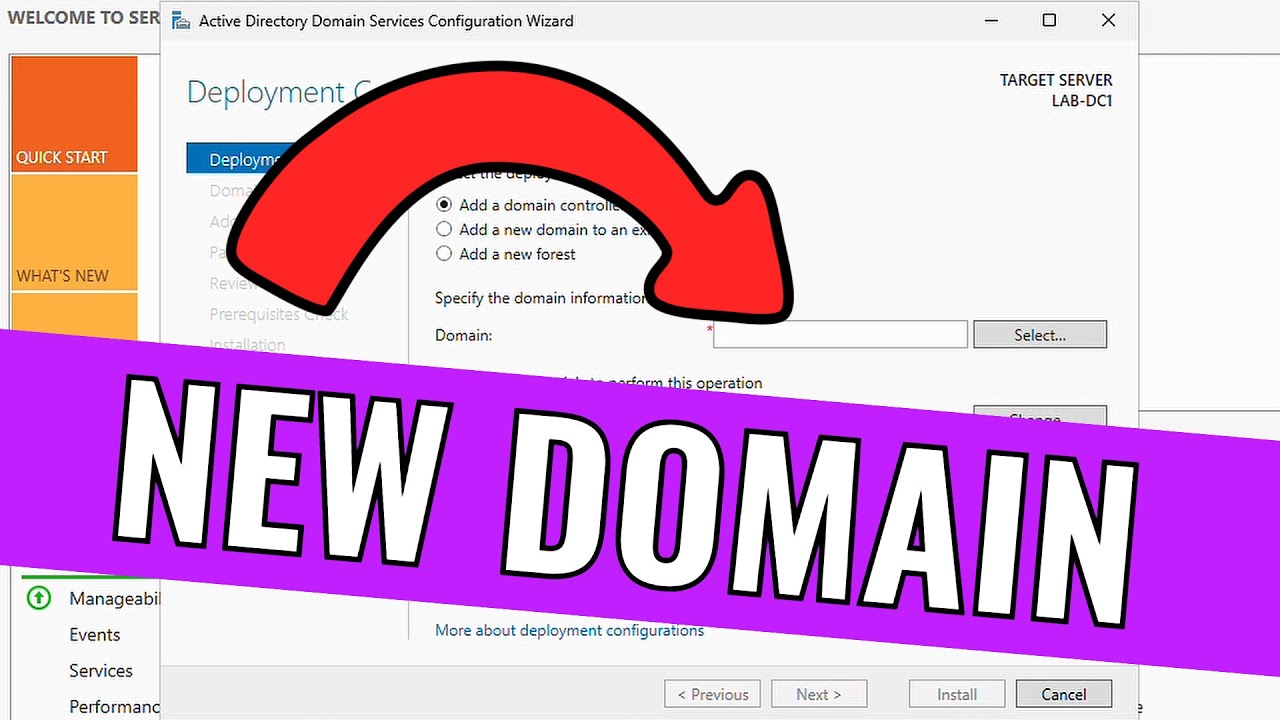Open Events in Server Manager tile
Image resolution: width=1280 pixels, height=720 pixels.
tap(94, 635)
